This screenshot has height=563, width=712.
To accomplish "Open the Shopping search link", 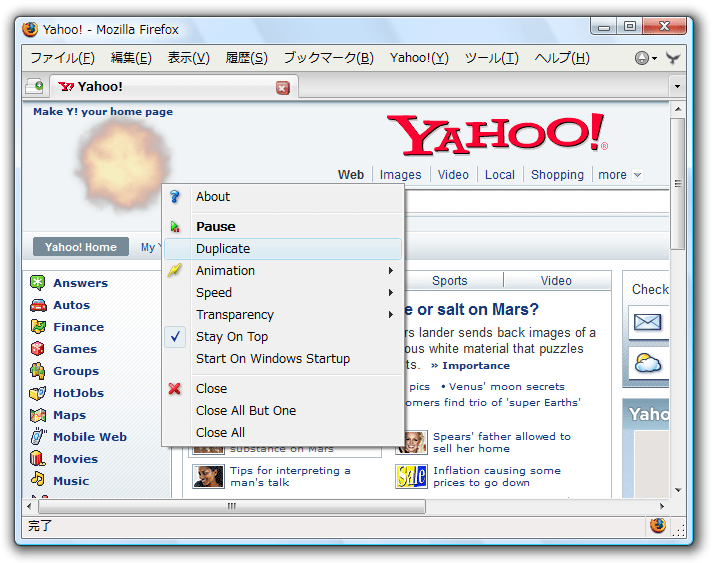I will [557, 175].
